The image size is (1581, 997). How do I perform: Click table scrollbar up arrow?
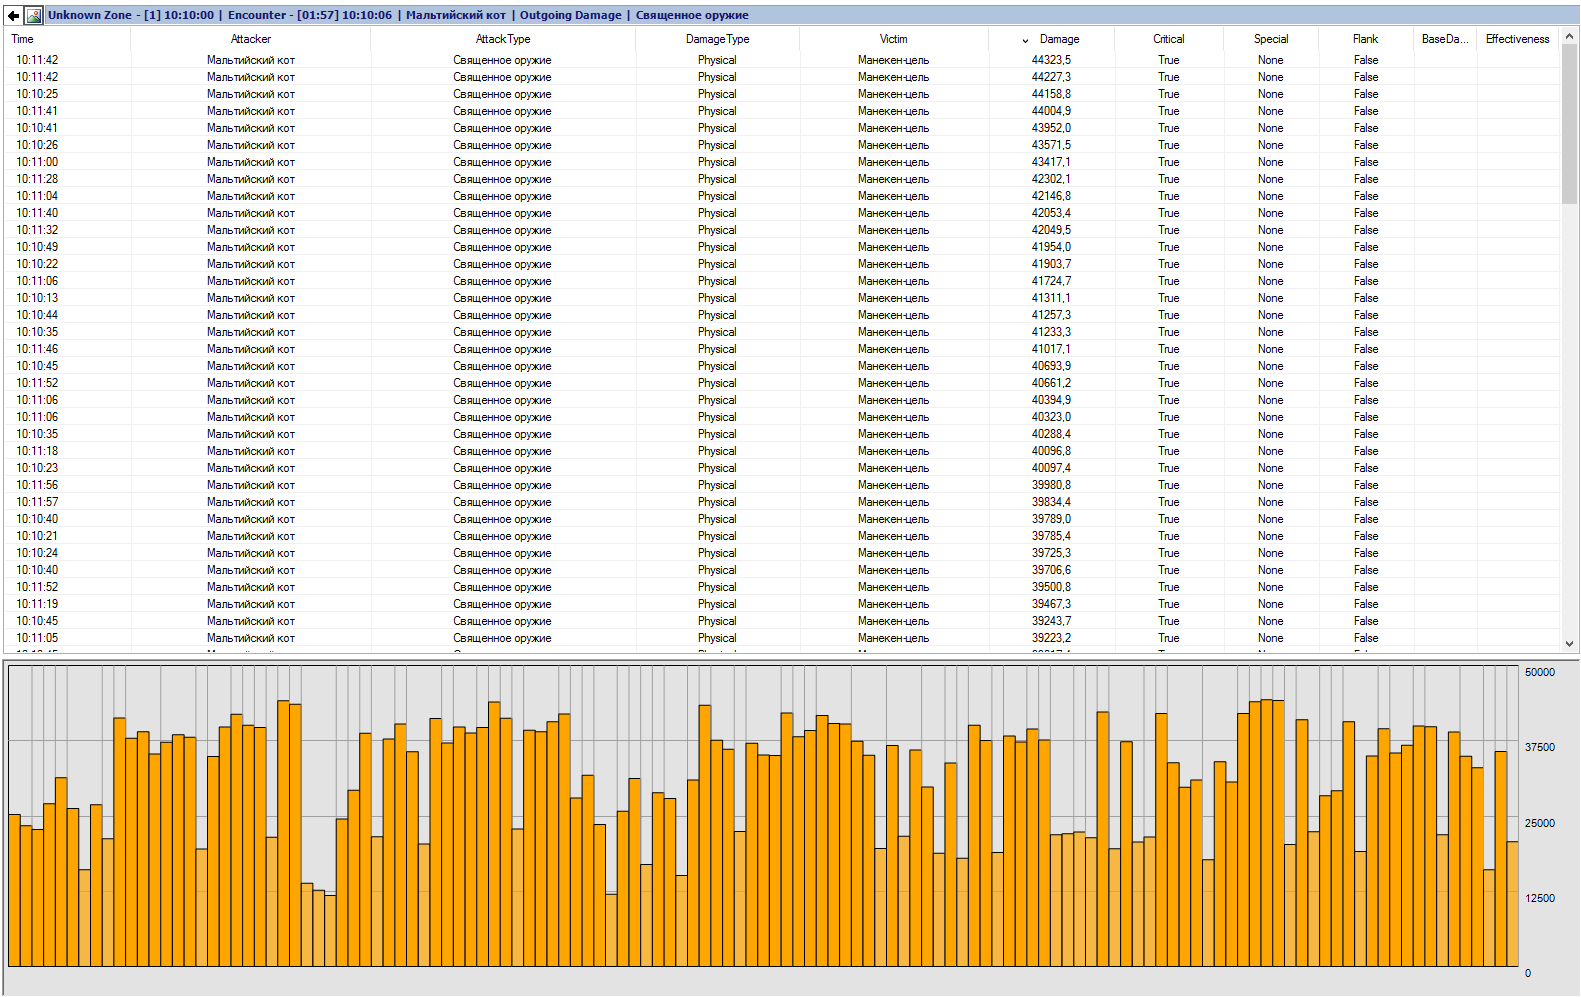pos(1569,36)
